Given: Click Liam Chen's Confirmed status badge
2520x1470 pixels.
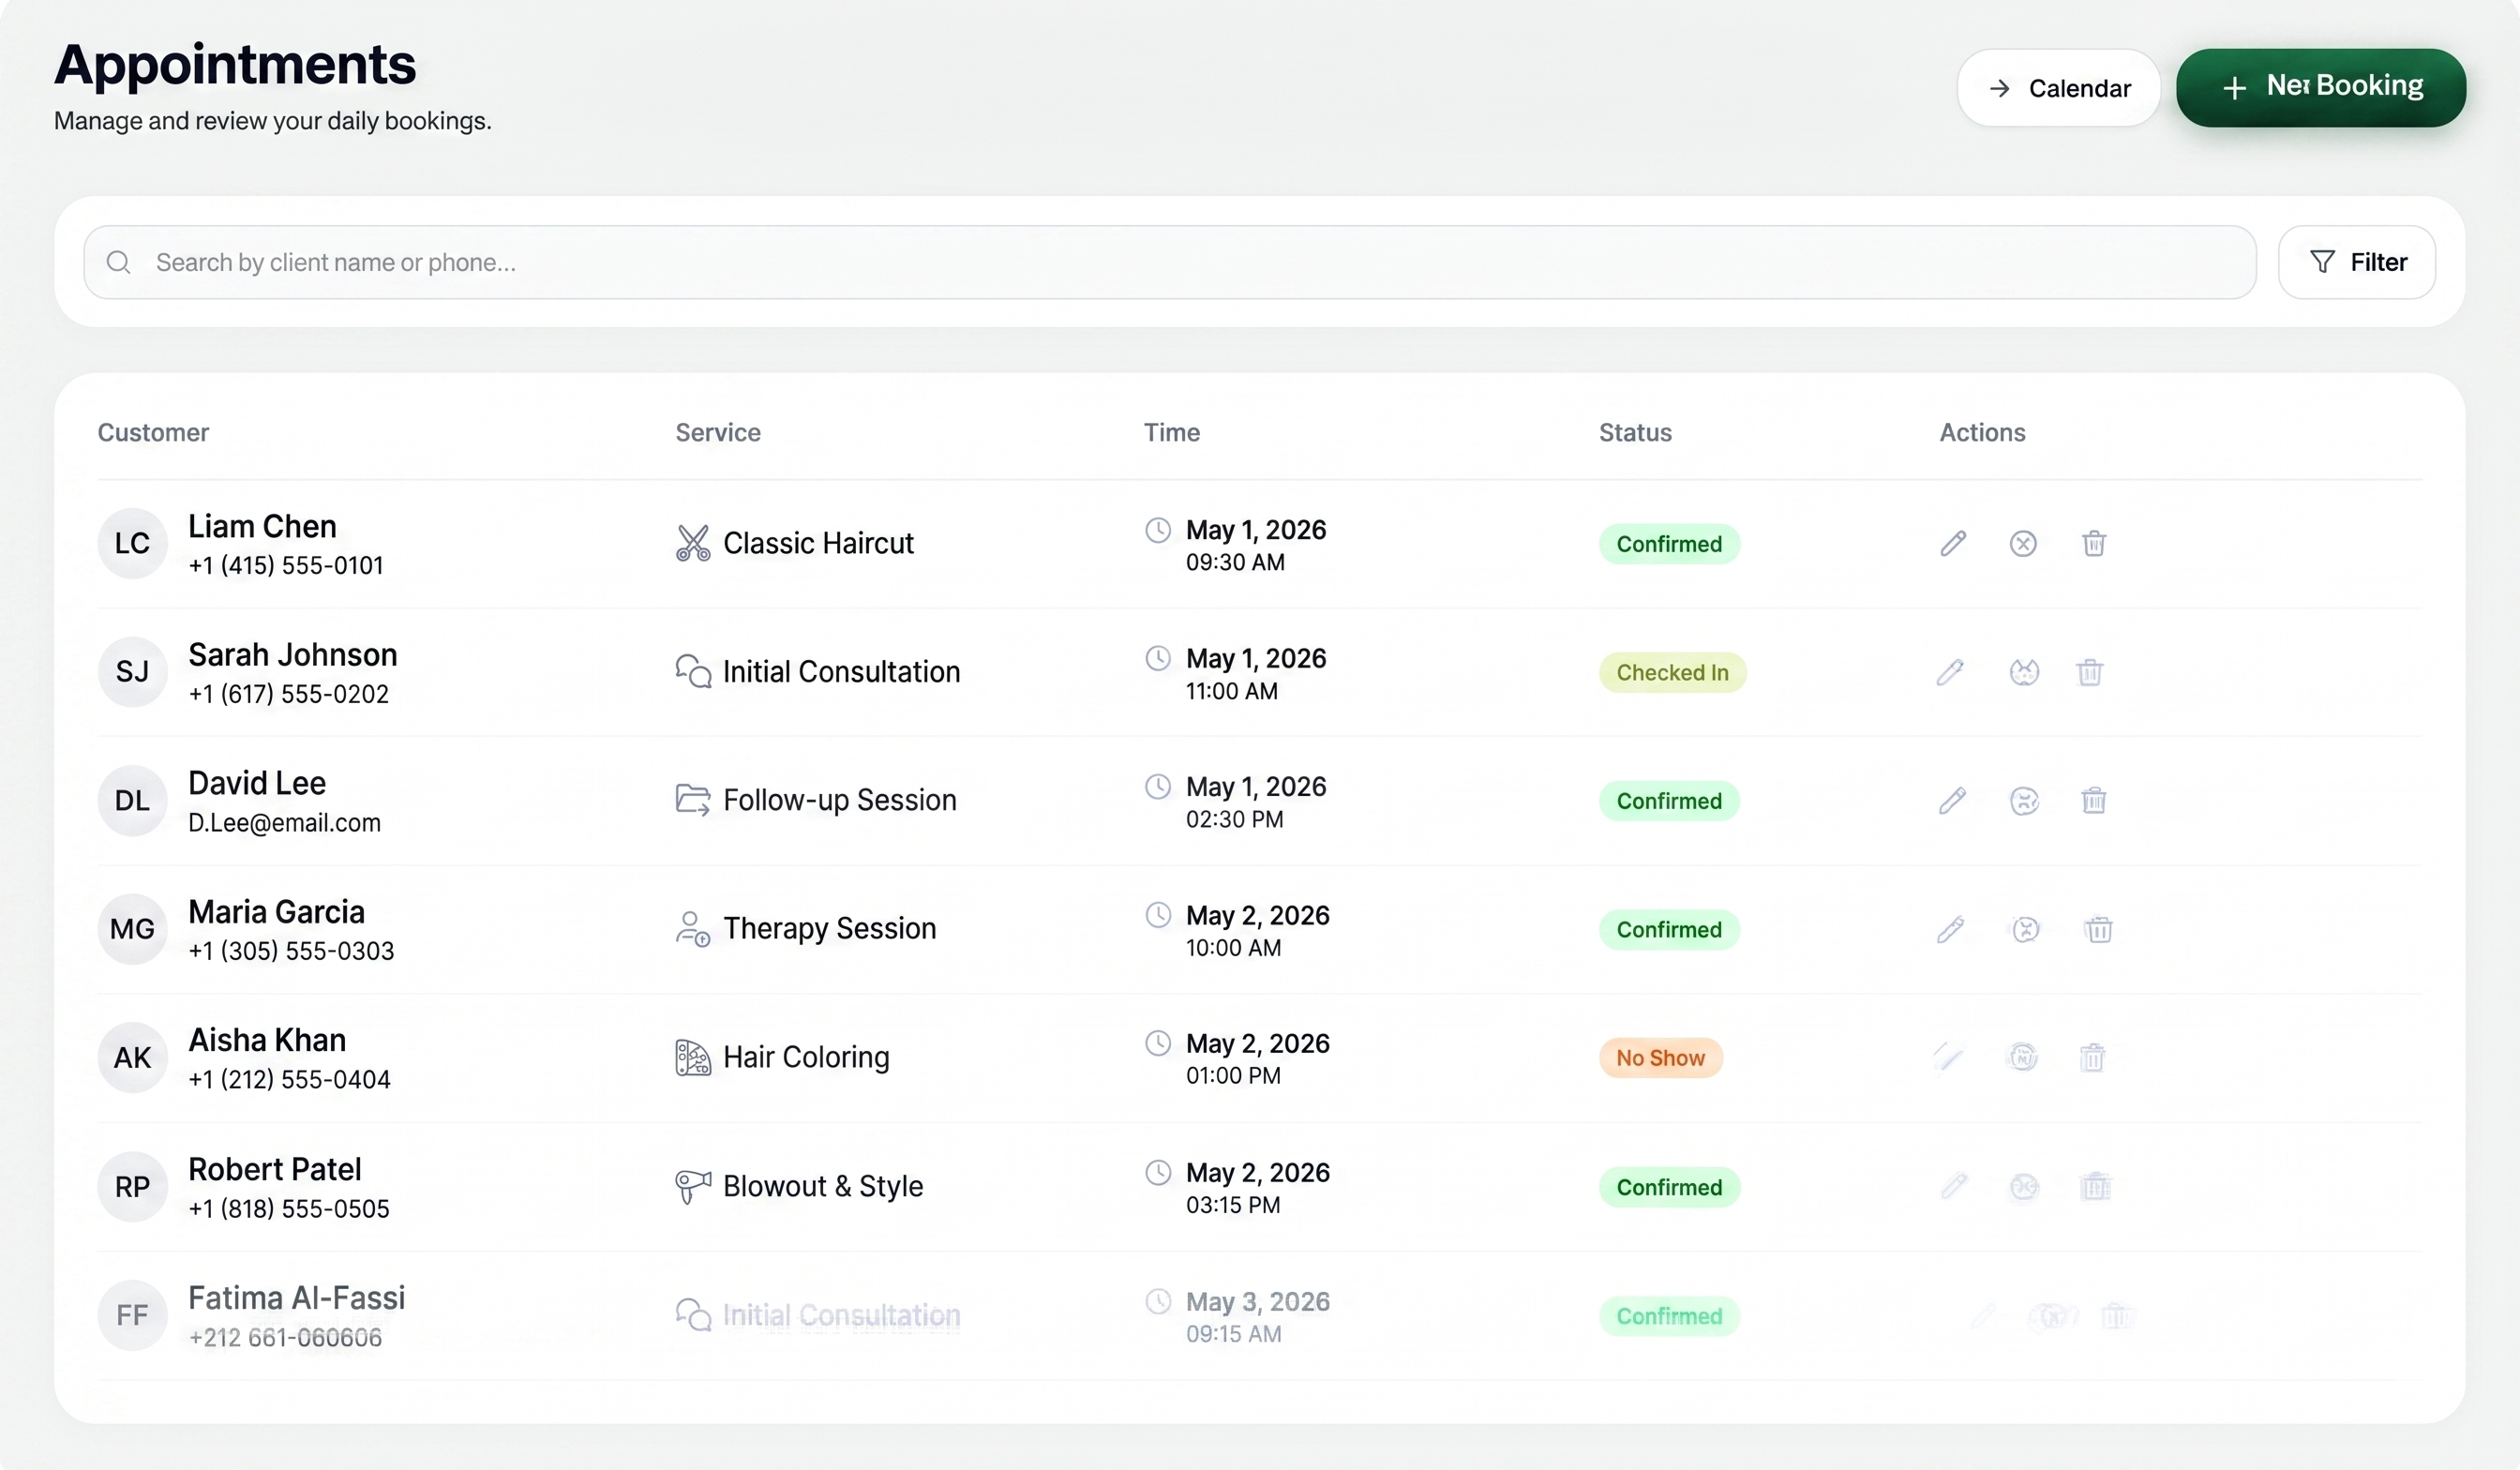Looking at the screenshot, I should [x=1669, y=544].
